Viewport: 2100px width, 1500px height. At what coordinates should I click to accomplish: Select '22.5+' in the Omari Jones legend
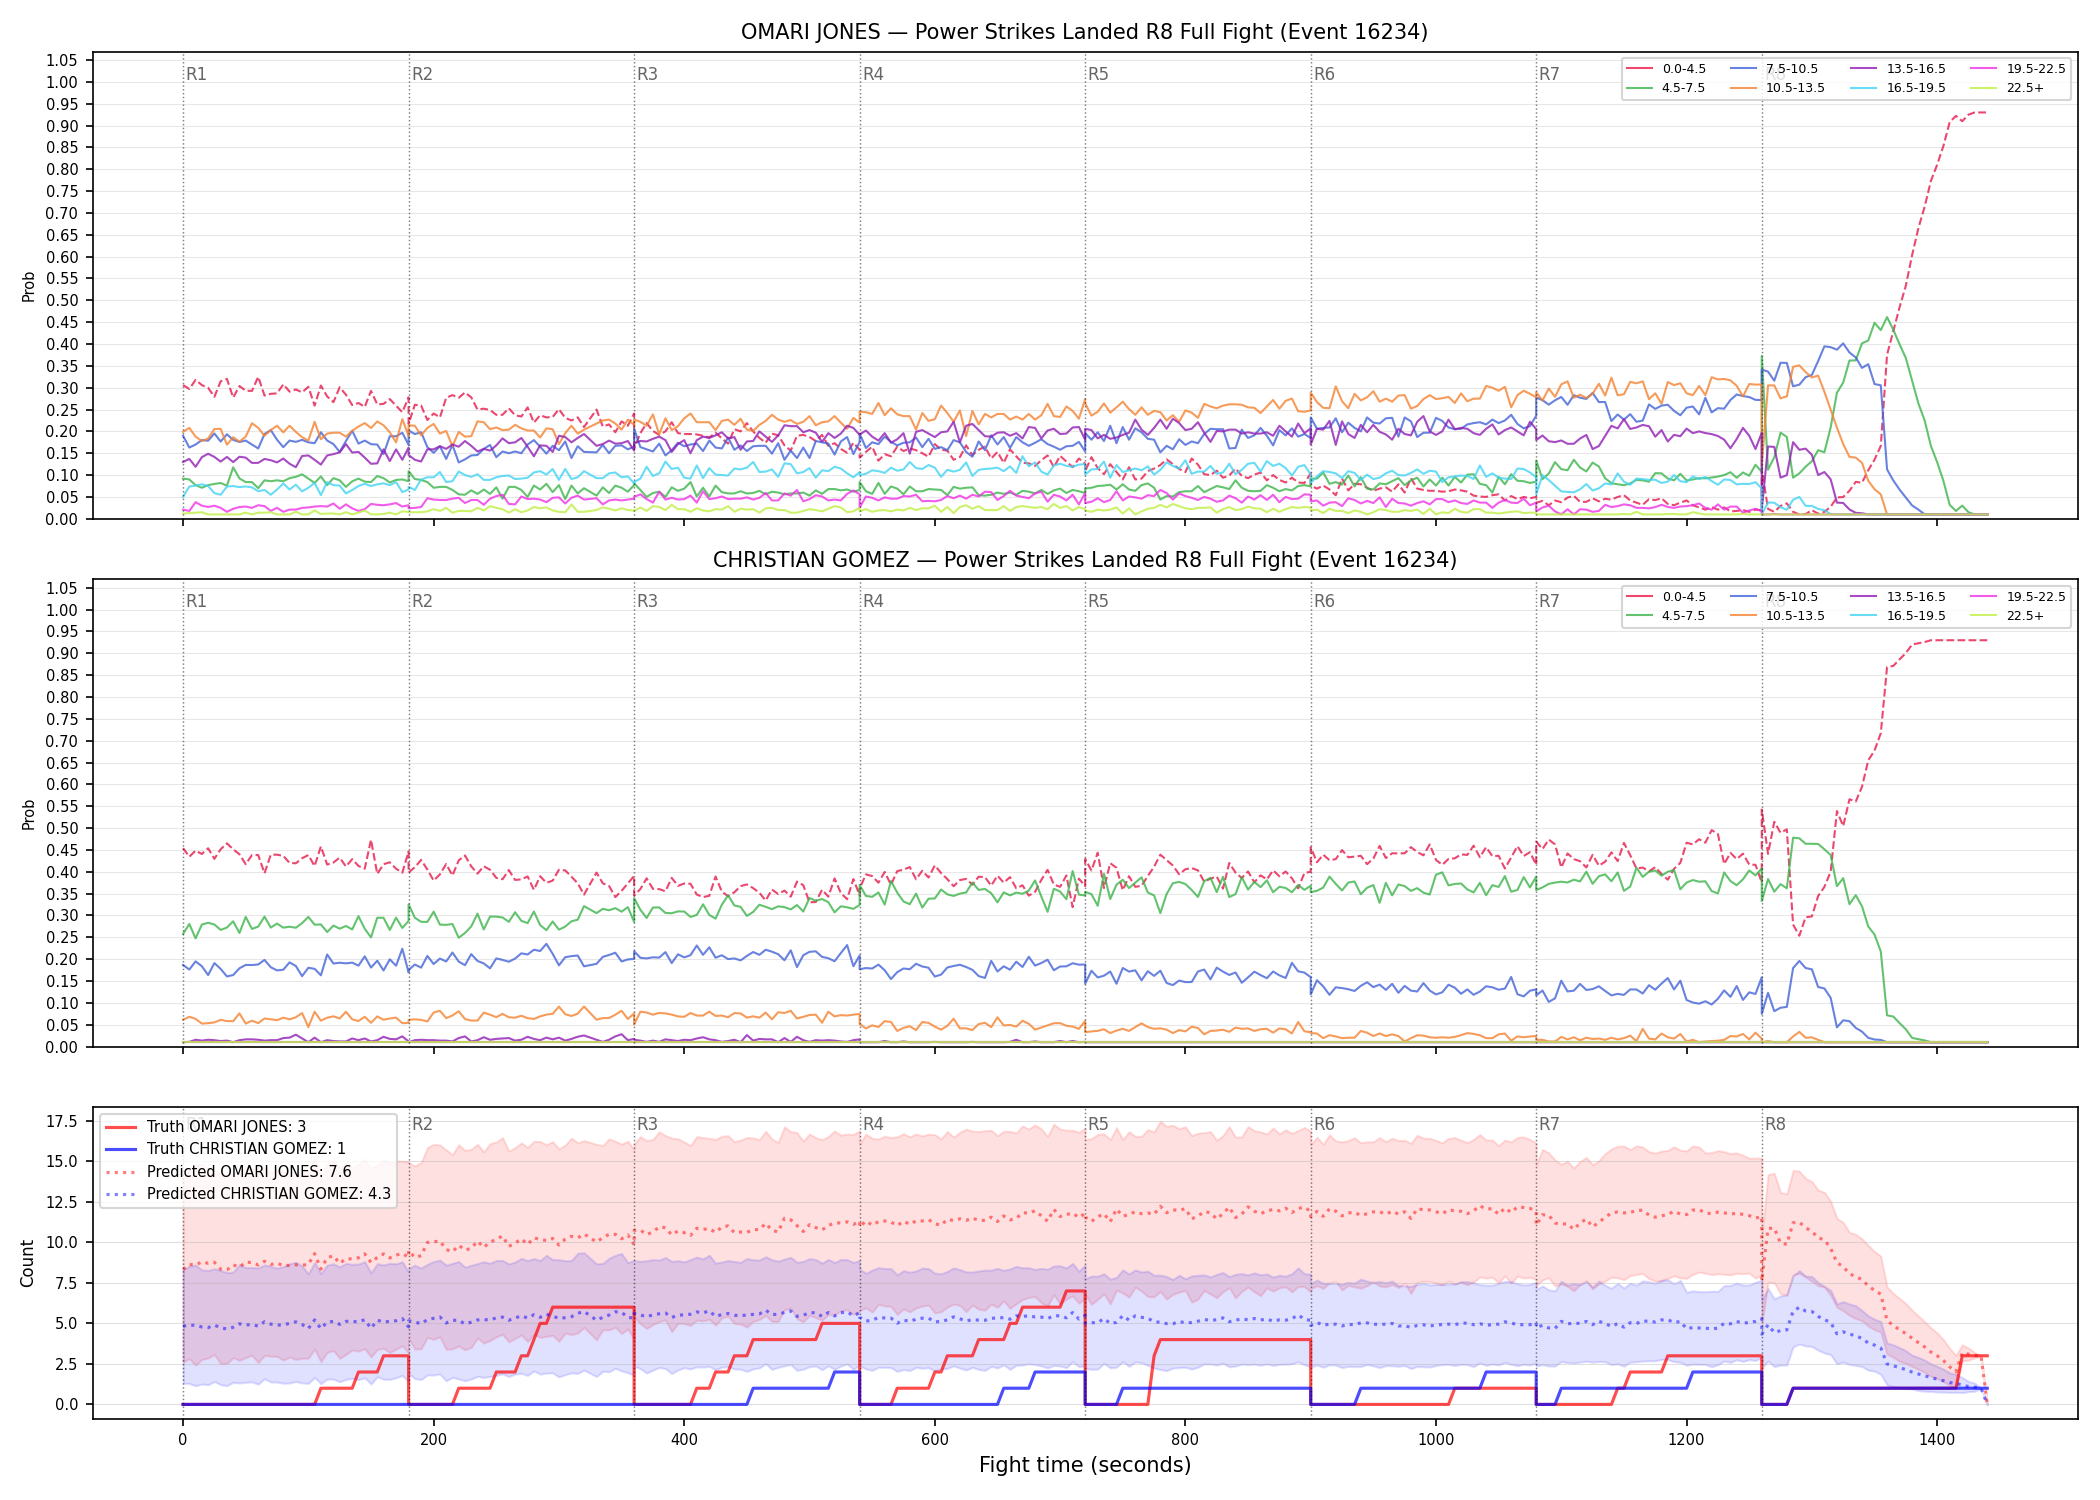[2025, 88]
